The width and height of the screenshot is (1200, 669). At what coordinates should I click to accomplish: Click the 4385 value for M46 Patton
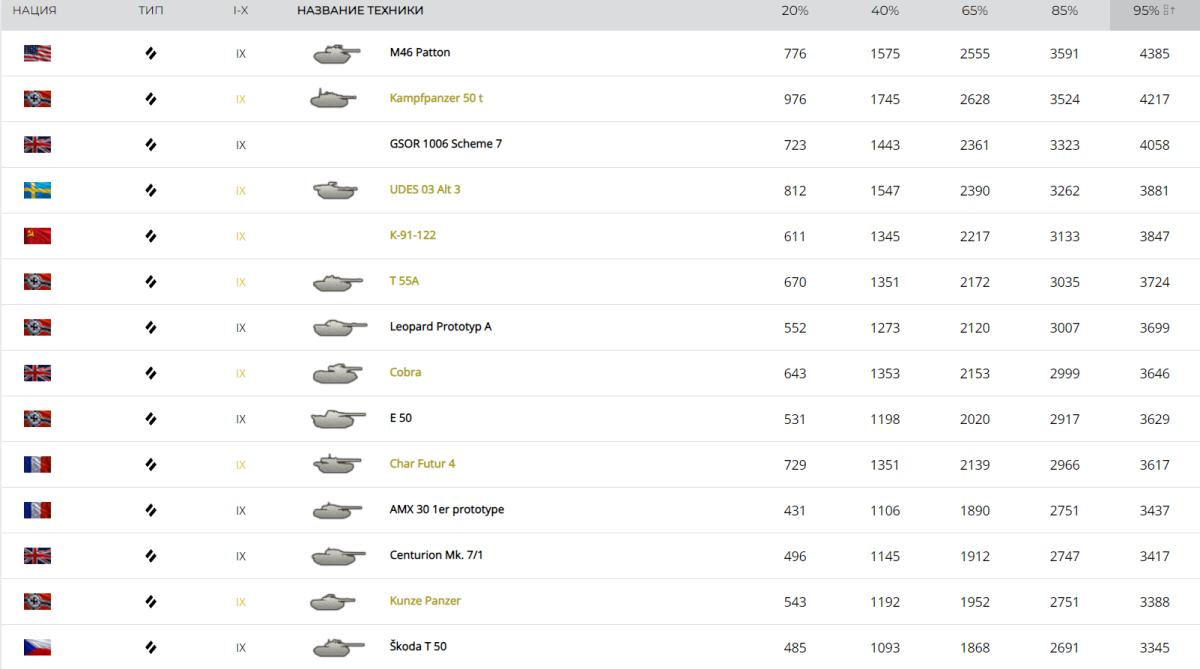1154,54
